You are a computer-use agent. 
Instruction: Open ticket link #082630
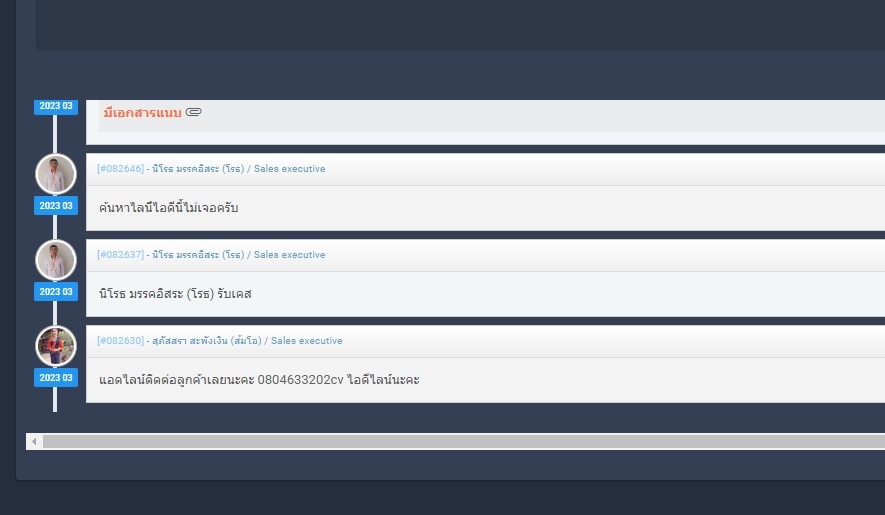(x=121, y=340)
